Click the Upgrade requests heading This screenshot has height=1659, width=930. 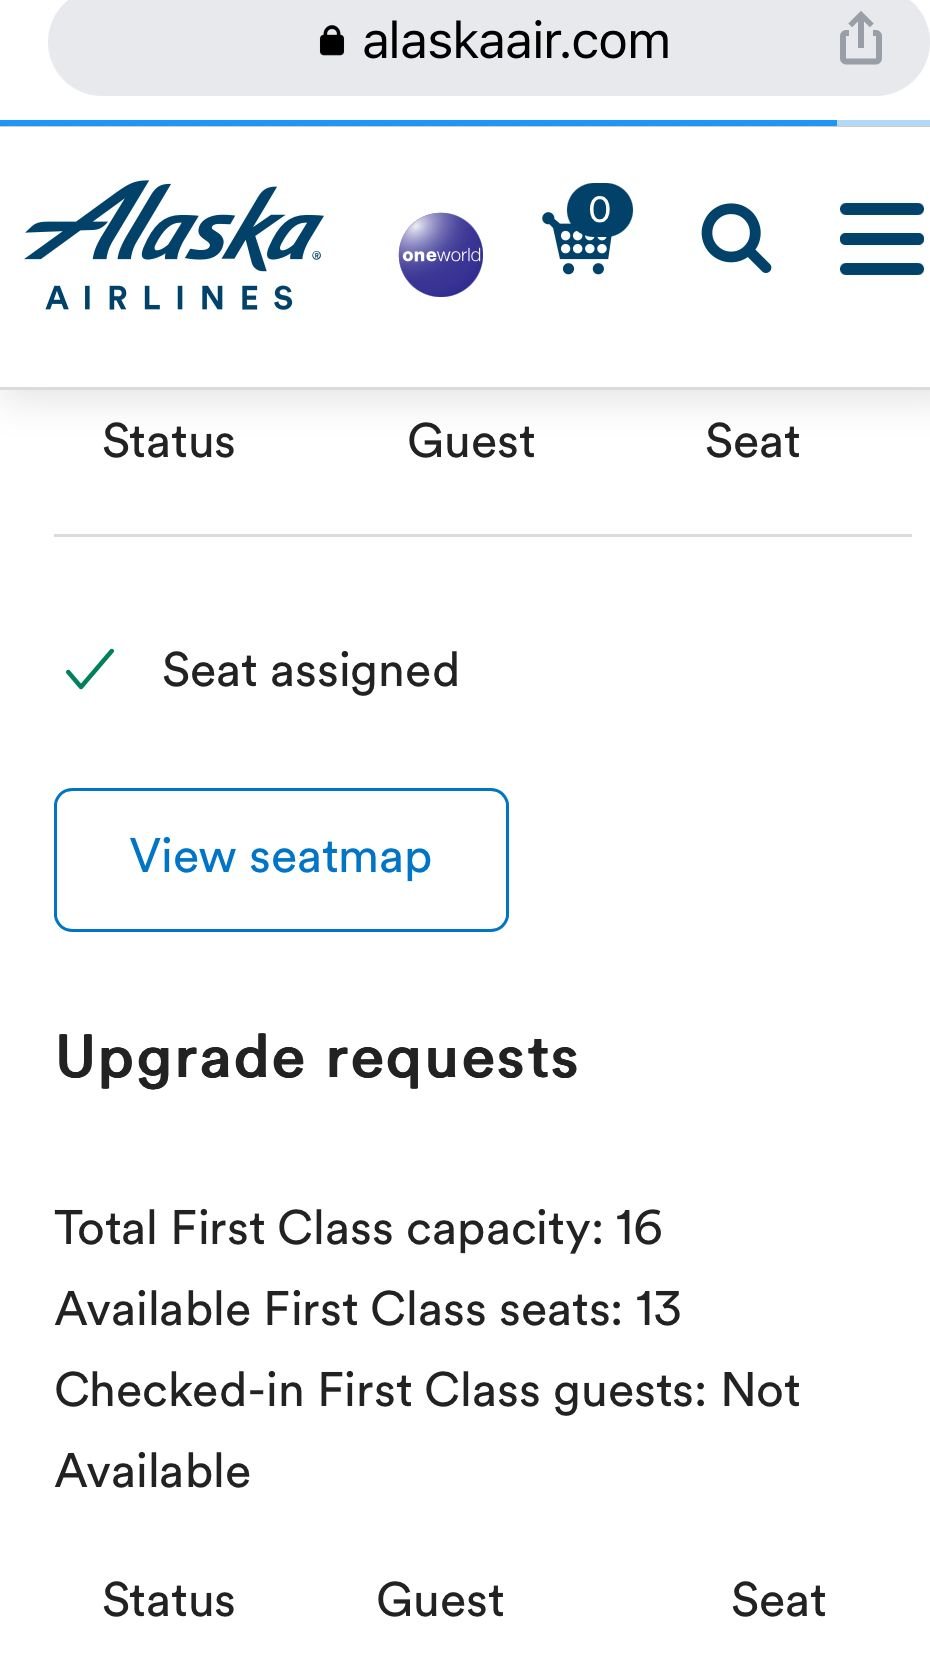point(317,1057)
